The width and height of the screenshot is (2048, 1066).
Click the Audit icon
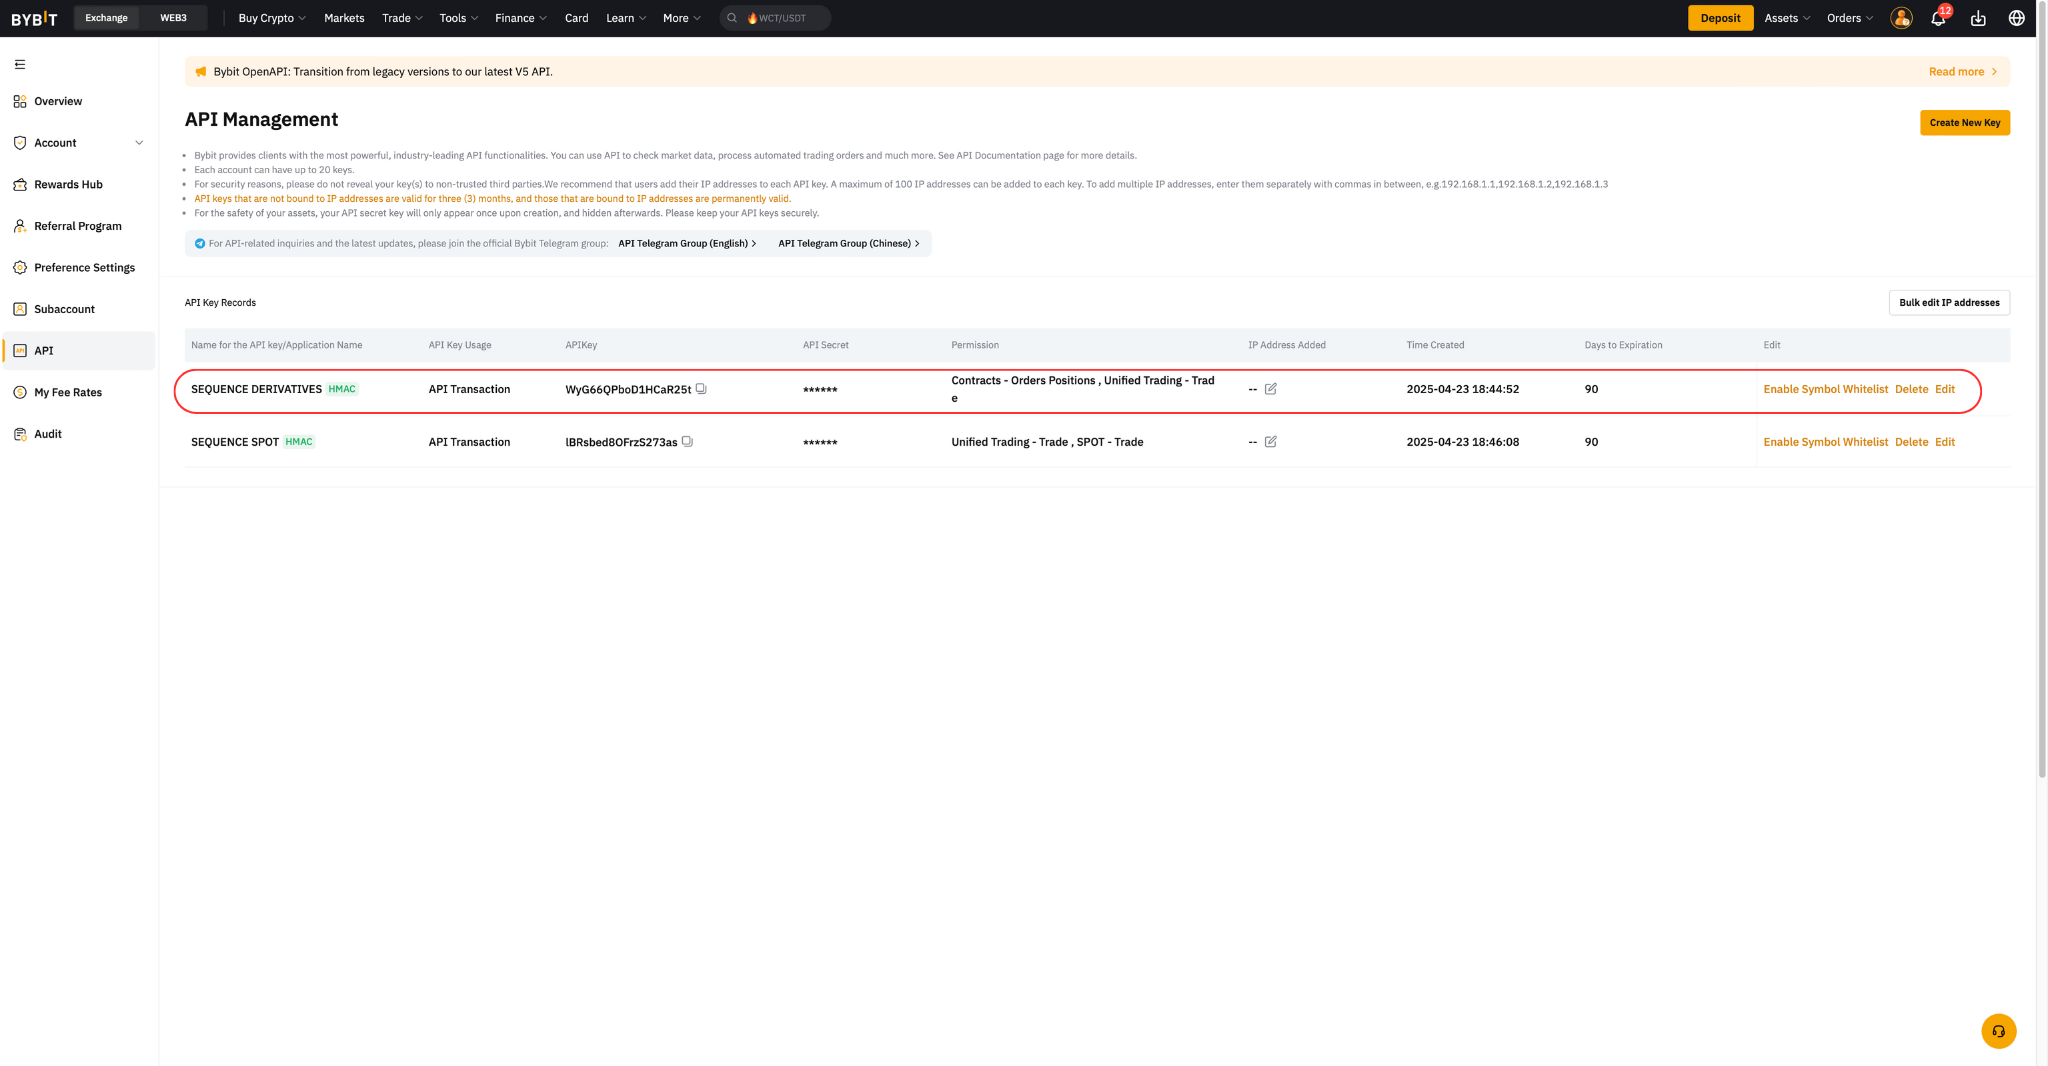click(x=20, y=434)
